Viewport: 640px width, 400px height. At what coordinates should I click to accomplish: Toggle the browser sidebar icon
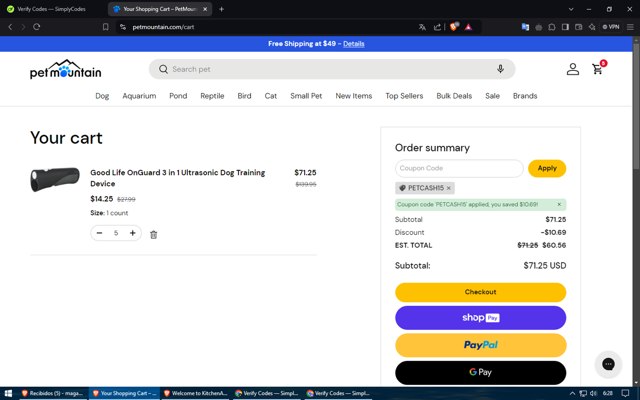[565, 27]
